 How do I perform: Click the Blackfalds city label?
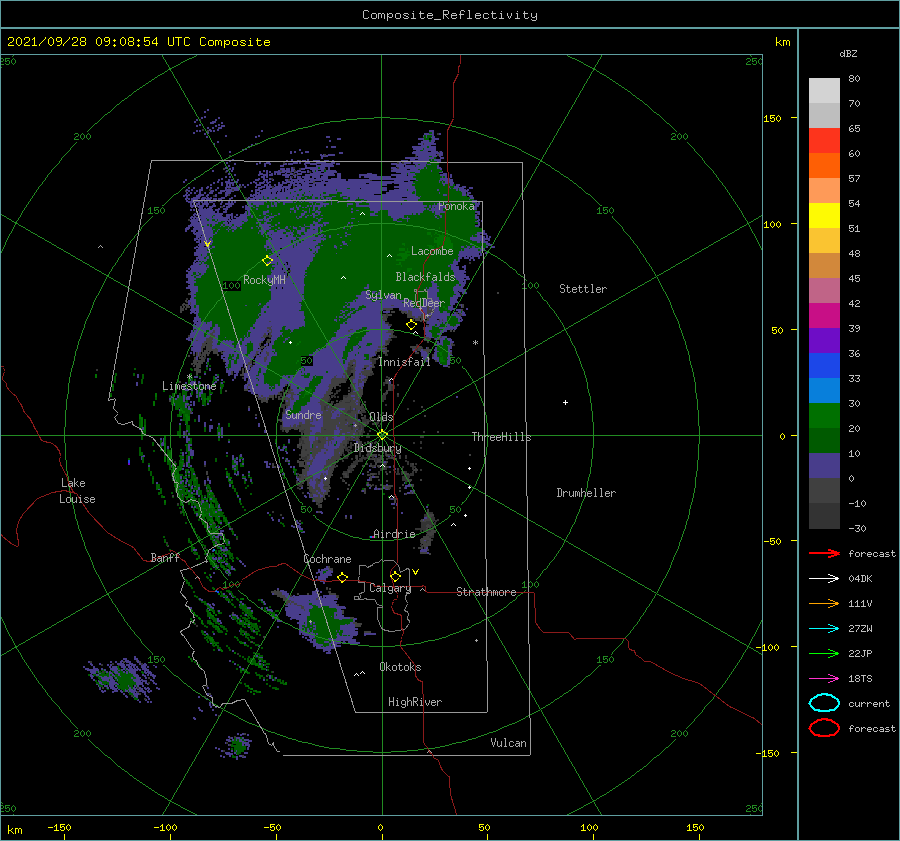[x=425, y=277]
